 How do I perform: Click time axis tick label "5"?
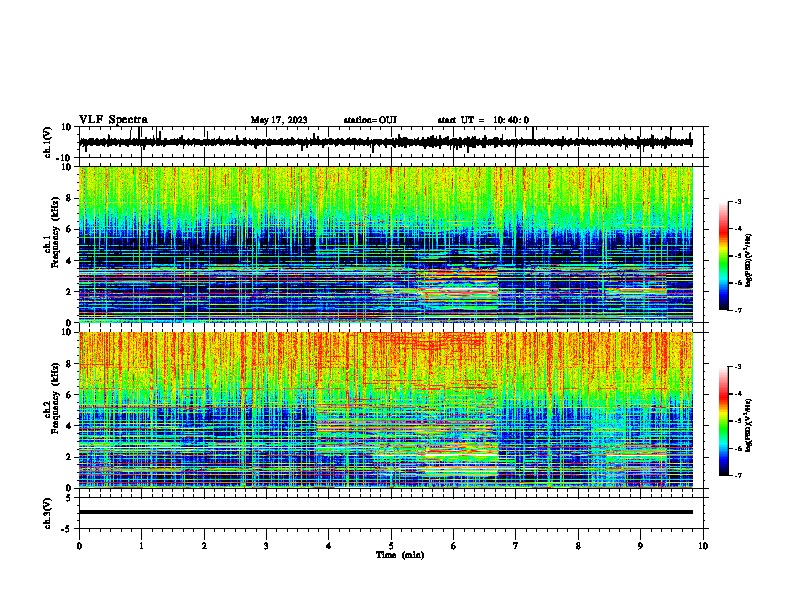pos(391,546)
